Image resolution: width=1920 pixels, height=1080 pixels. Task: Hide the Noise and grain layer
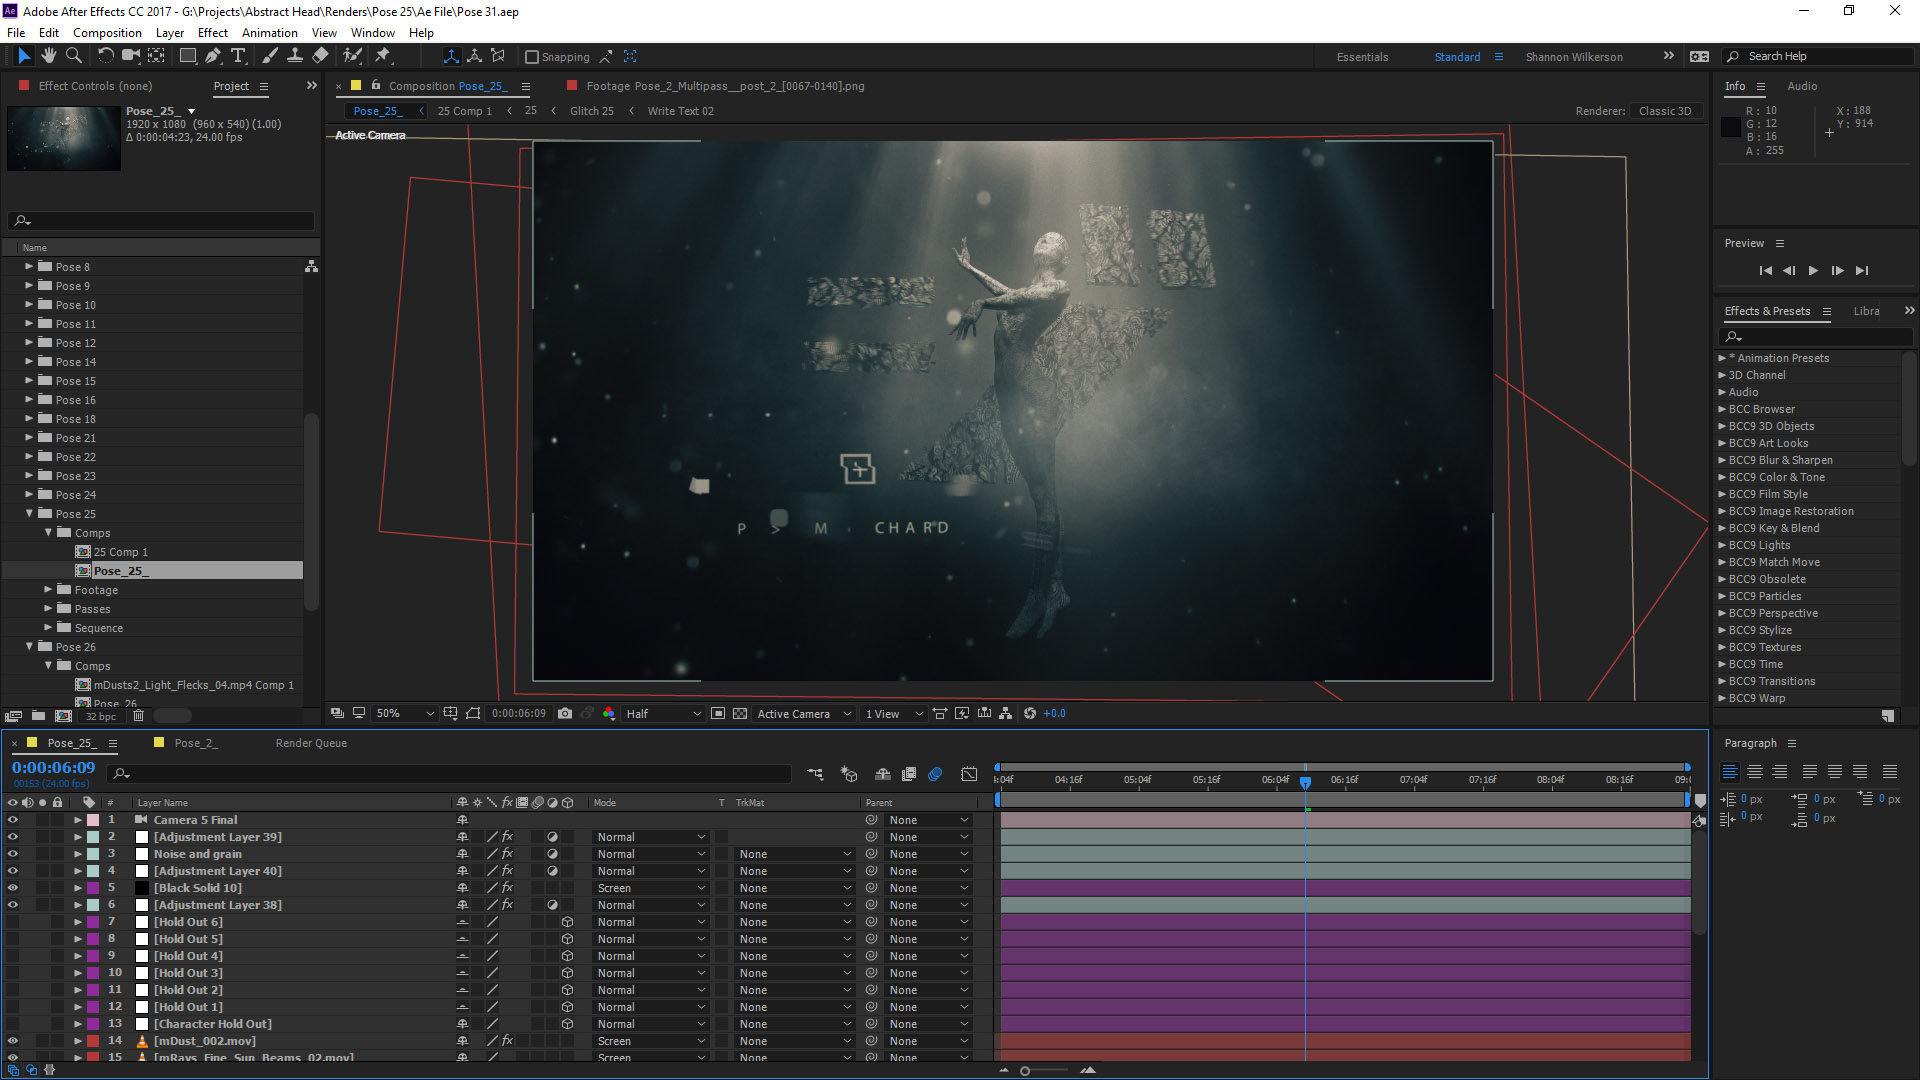(x=13, y=854)
